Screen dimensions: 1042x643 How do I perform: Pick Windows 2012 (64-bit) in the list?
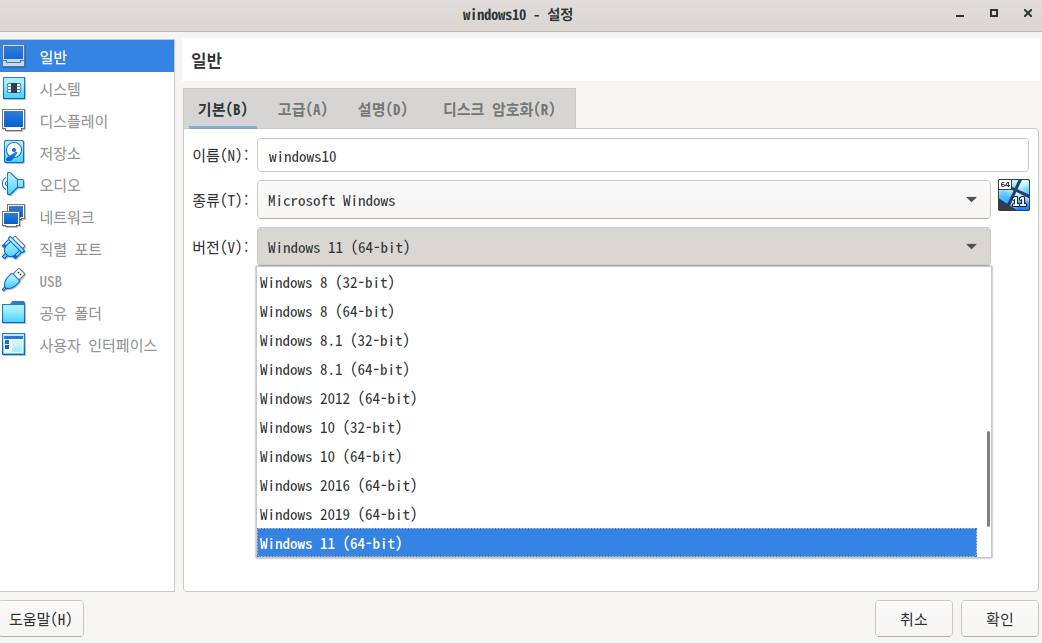point(617,399)
